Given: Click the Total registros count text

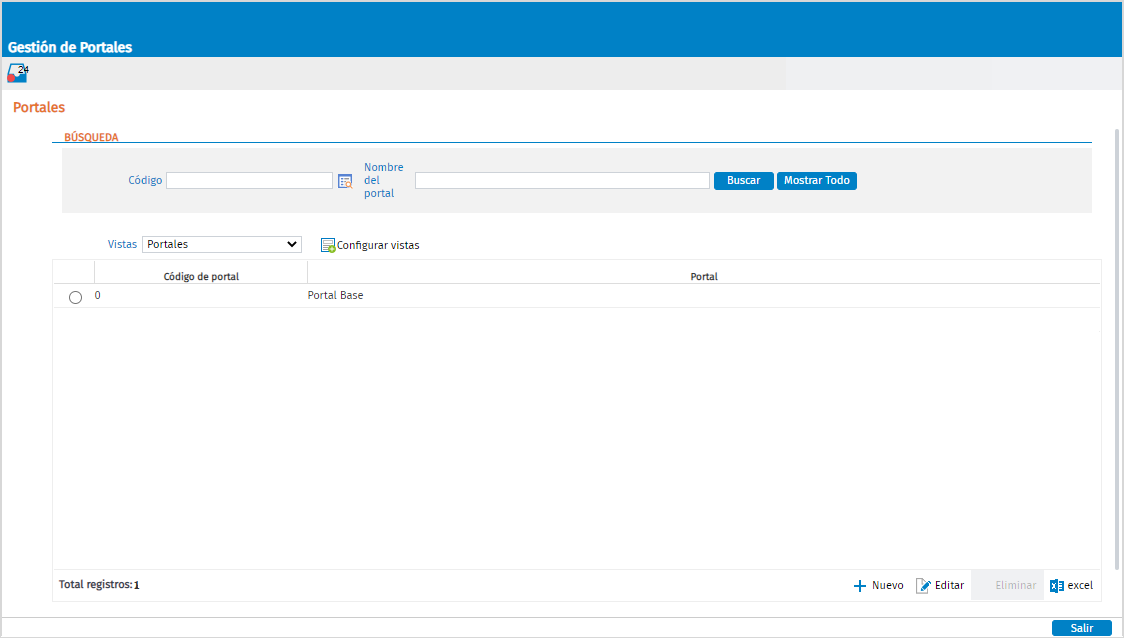Looking at the screenshot, I should tap(99, 585).
